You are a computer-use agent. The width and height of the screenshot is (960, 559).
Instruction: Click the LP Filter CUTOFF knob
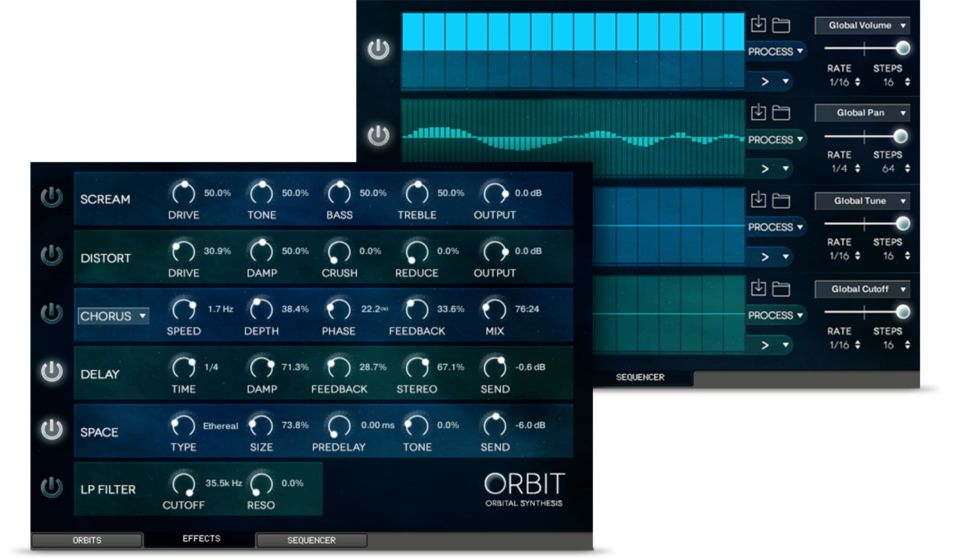click(183, 484)
